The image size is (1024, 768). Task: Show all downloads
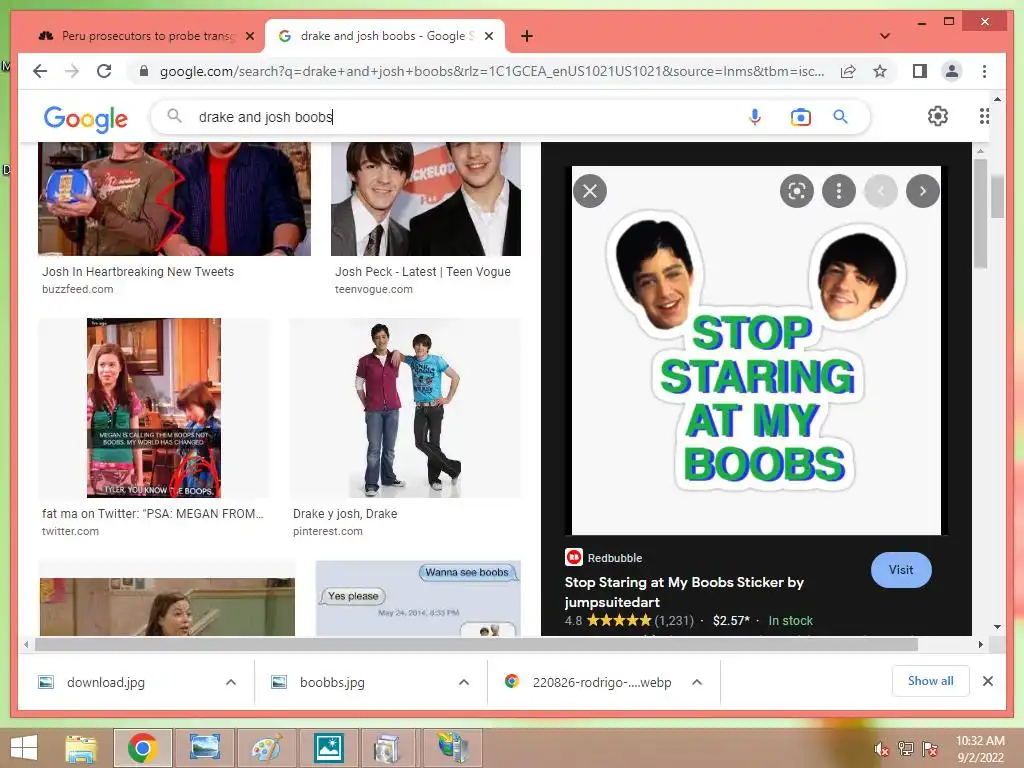point(931,681)
